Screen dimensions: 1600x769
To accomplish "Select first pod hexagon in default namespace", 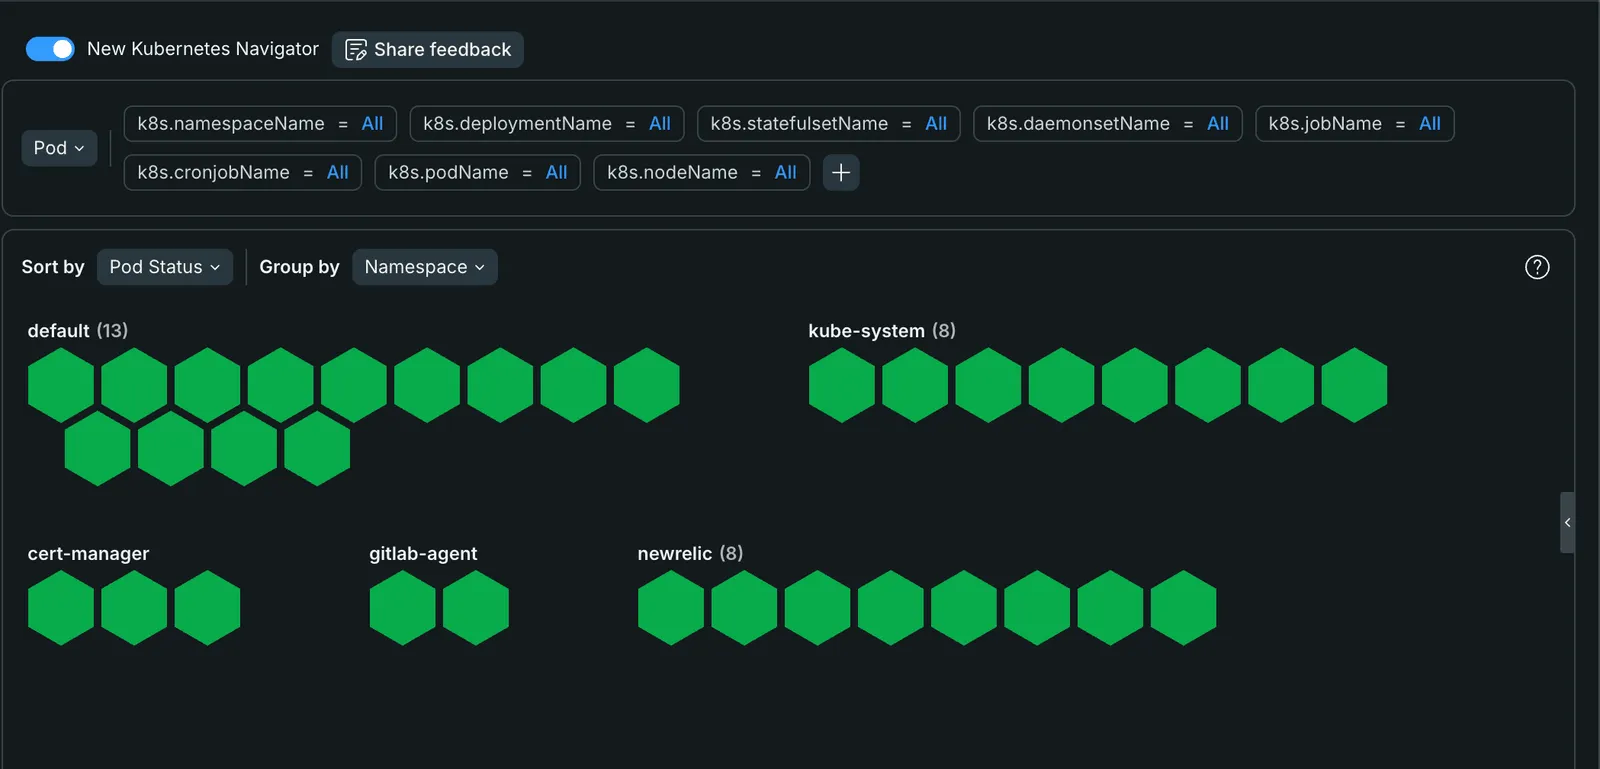I will tap(61, 385).
